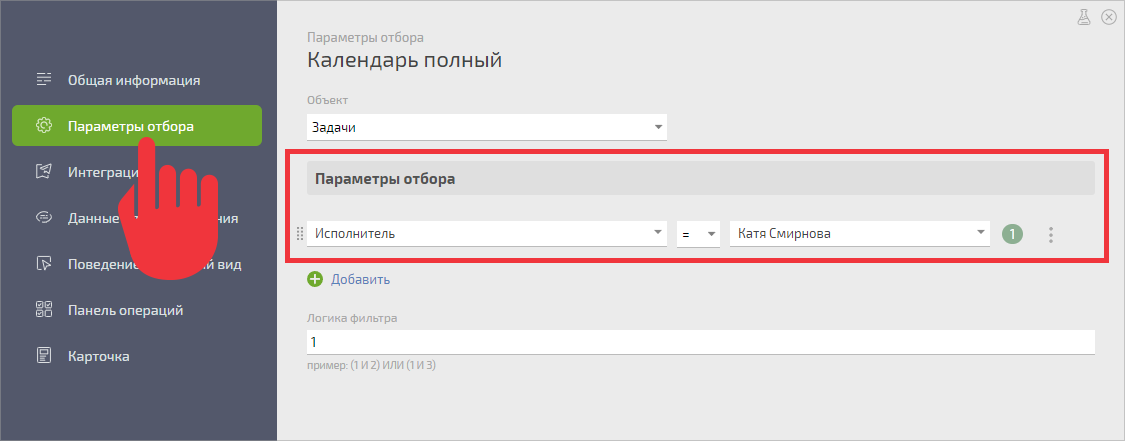Click the Поведение cursor icon in sidebar

[44, 264]
